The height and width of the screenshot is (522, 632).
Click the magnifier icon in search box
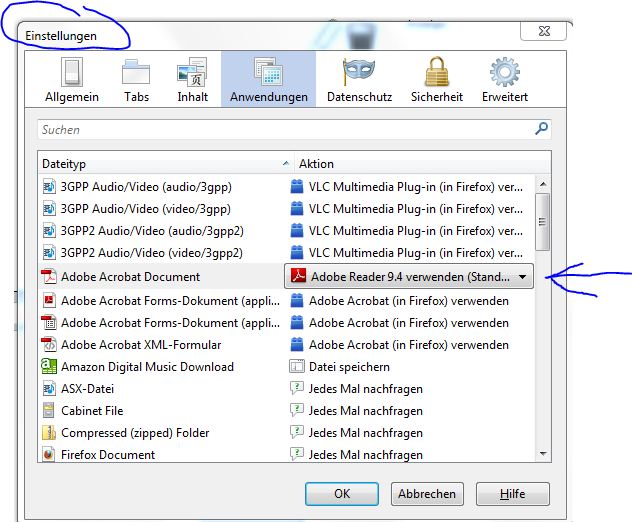point(541,129)
